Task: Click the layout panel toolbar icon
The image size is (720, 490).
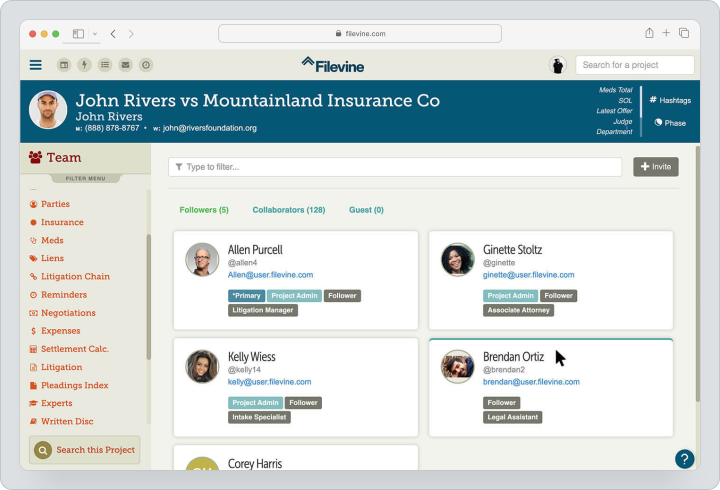Action: (x=64, y=65)
